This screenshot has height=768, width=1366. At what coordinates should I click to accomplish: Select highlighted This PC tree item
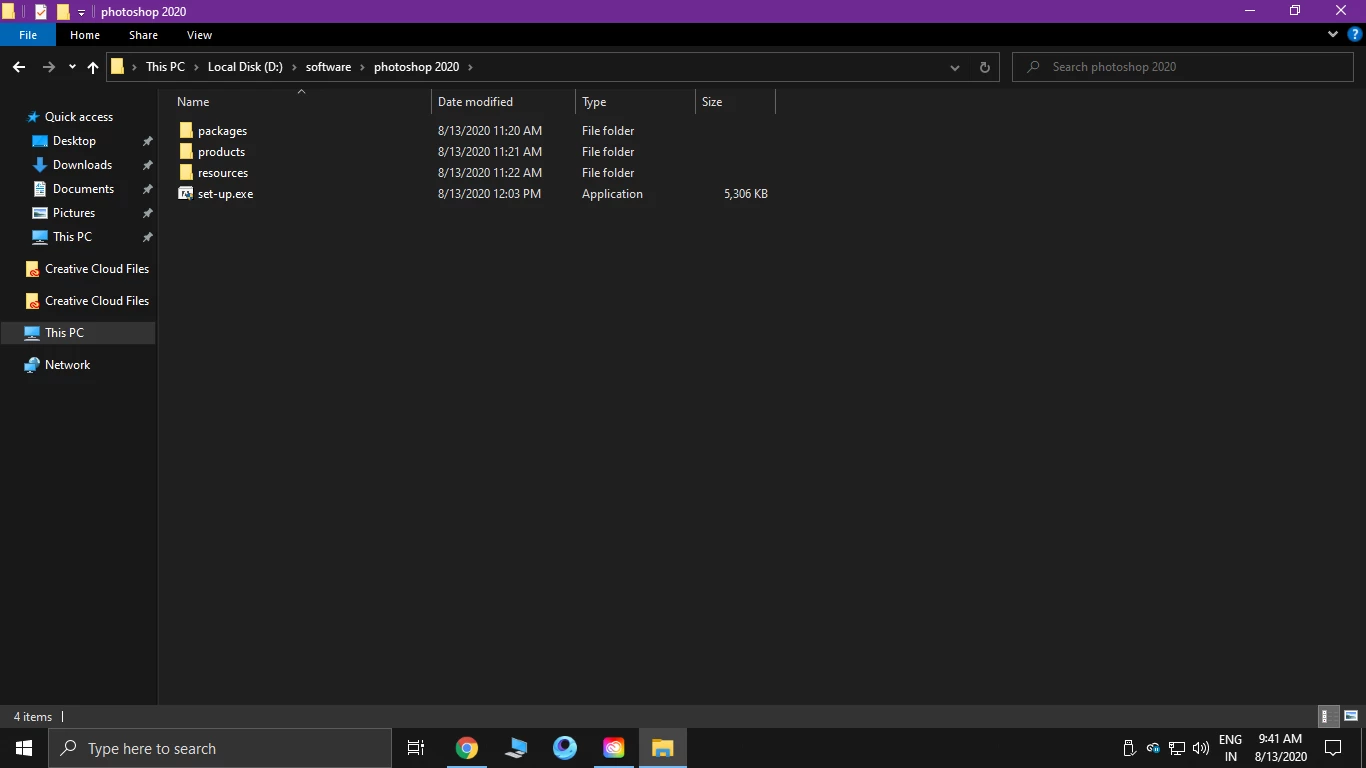click(x=78, y=333)
